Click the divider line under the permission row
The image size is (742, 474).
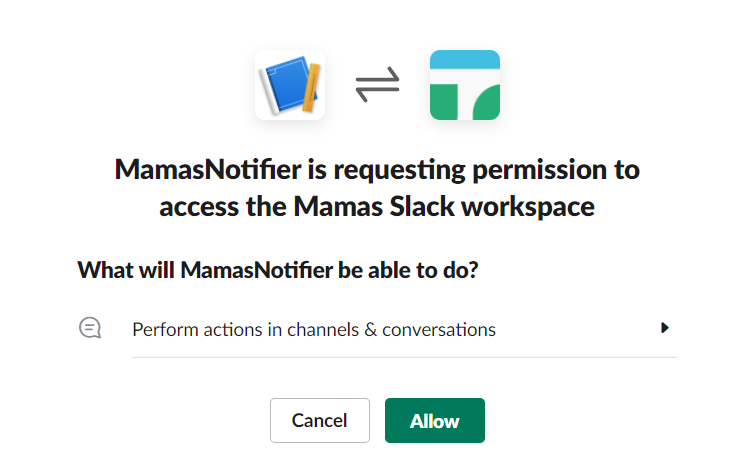pos(404,357)
